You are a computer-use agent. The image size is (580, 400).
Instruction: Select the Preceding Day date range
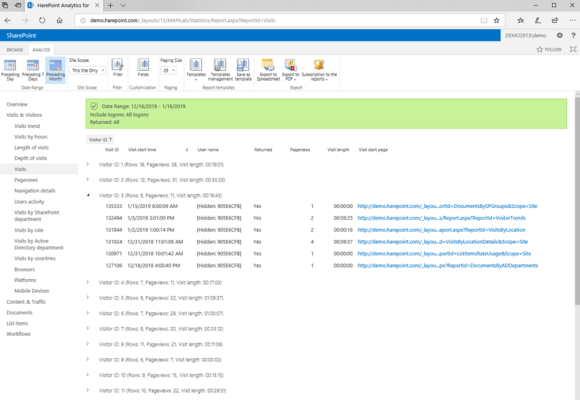tap(10, 70)
